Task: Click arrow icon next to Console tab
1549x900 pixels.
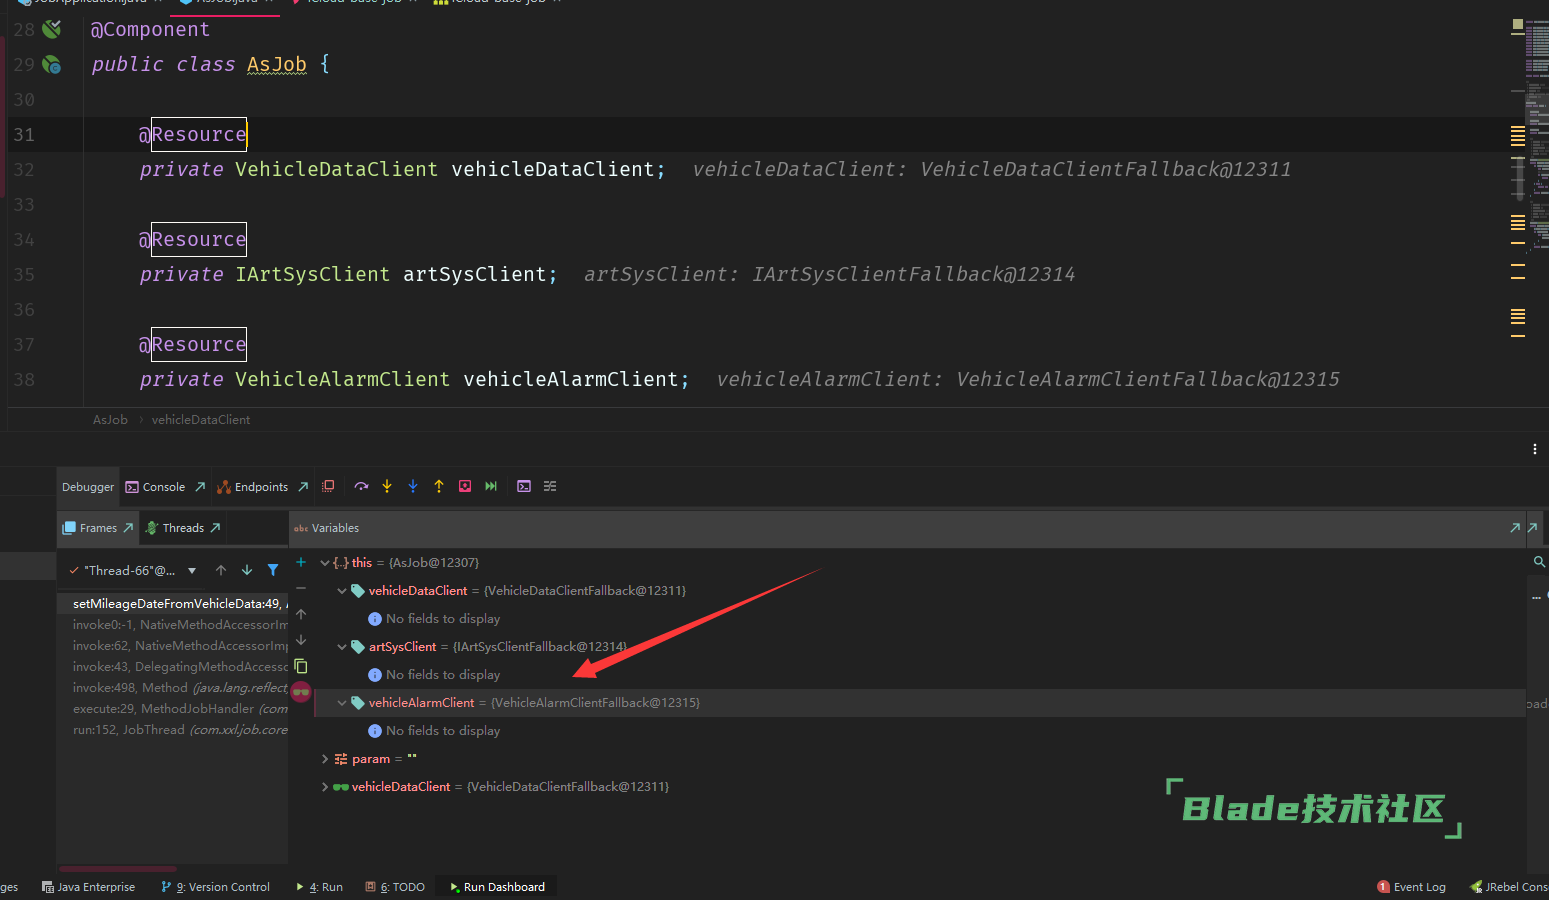Action: [x=200, y=487]
